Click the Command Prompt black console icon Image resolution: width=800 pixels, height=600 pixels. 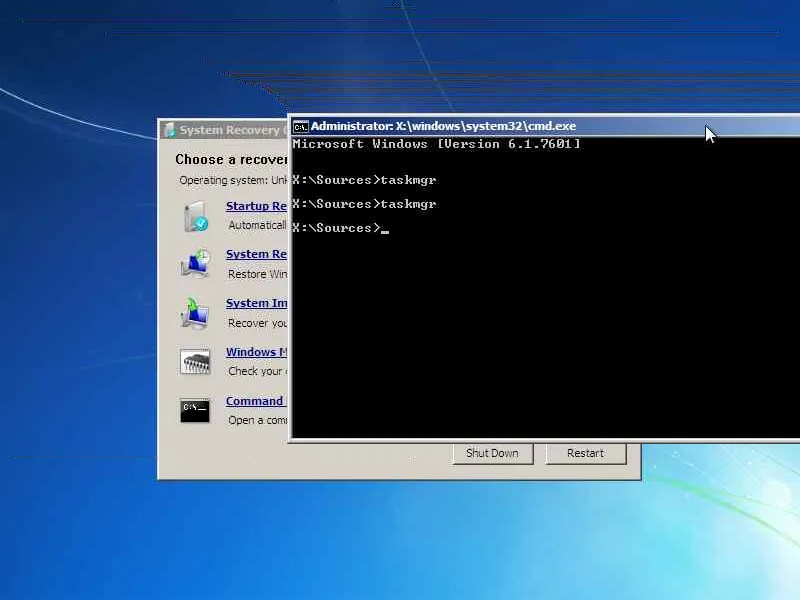click(x=195, y=410)
